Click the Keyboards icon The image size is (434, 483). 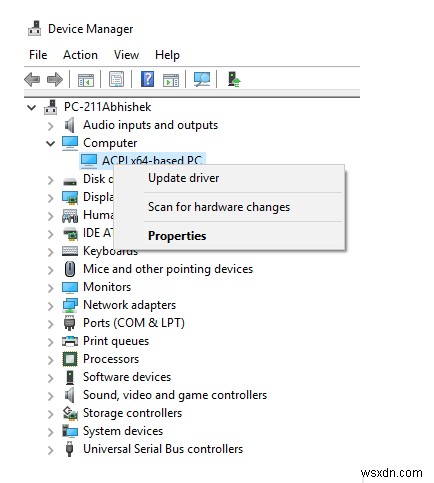(70, 251)
